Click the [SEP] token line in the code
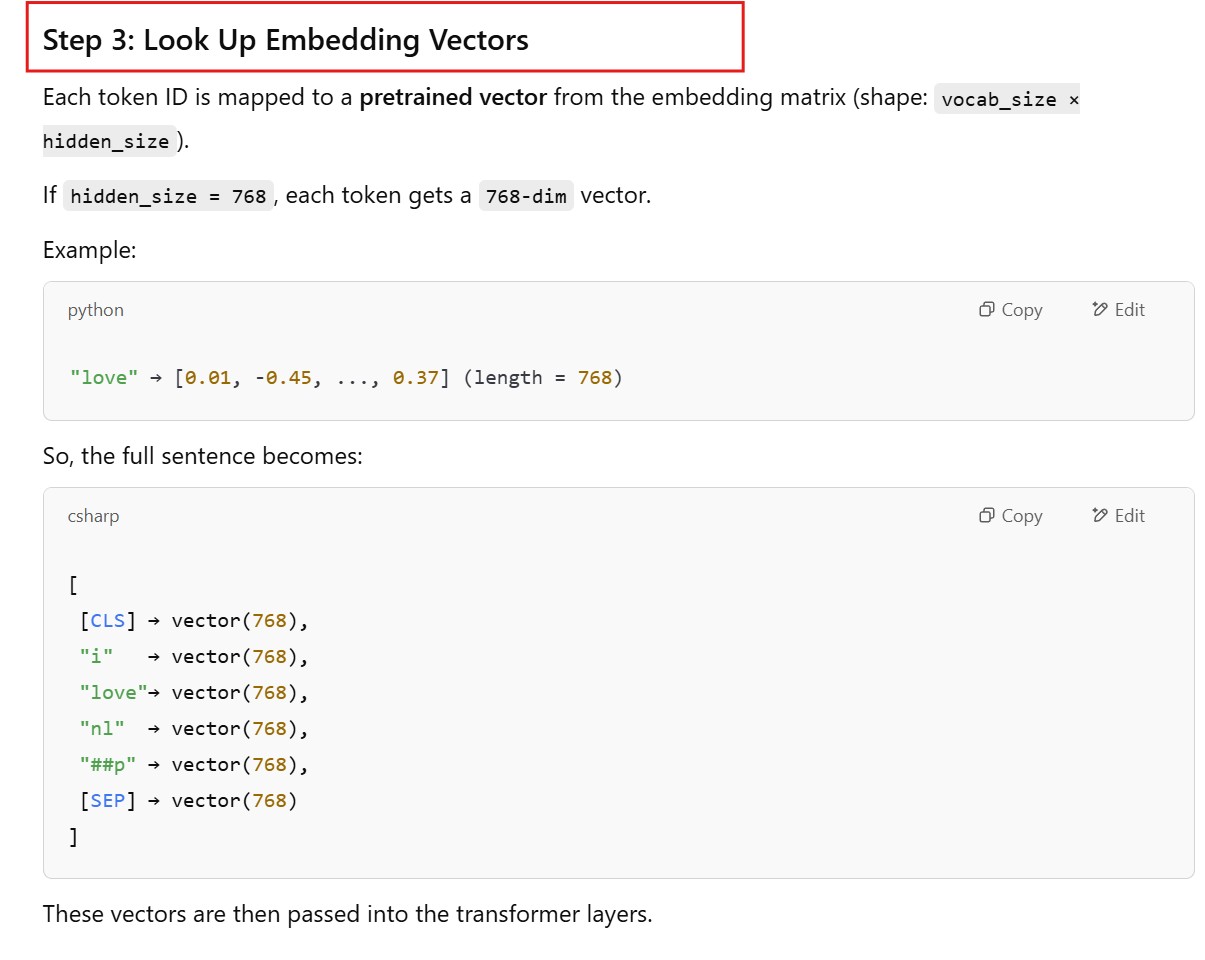 pyautogui.click(x=188, y=801)
